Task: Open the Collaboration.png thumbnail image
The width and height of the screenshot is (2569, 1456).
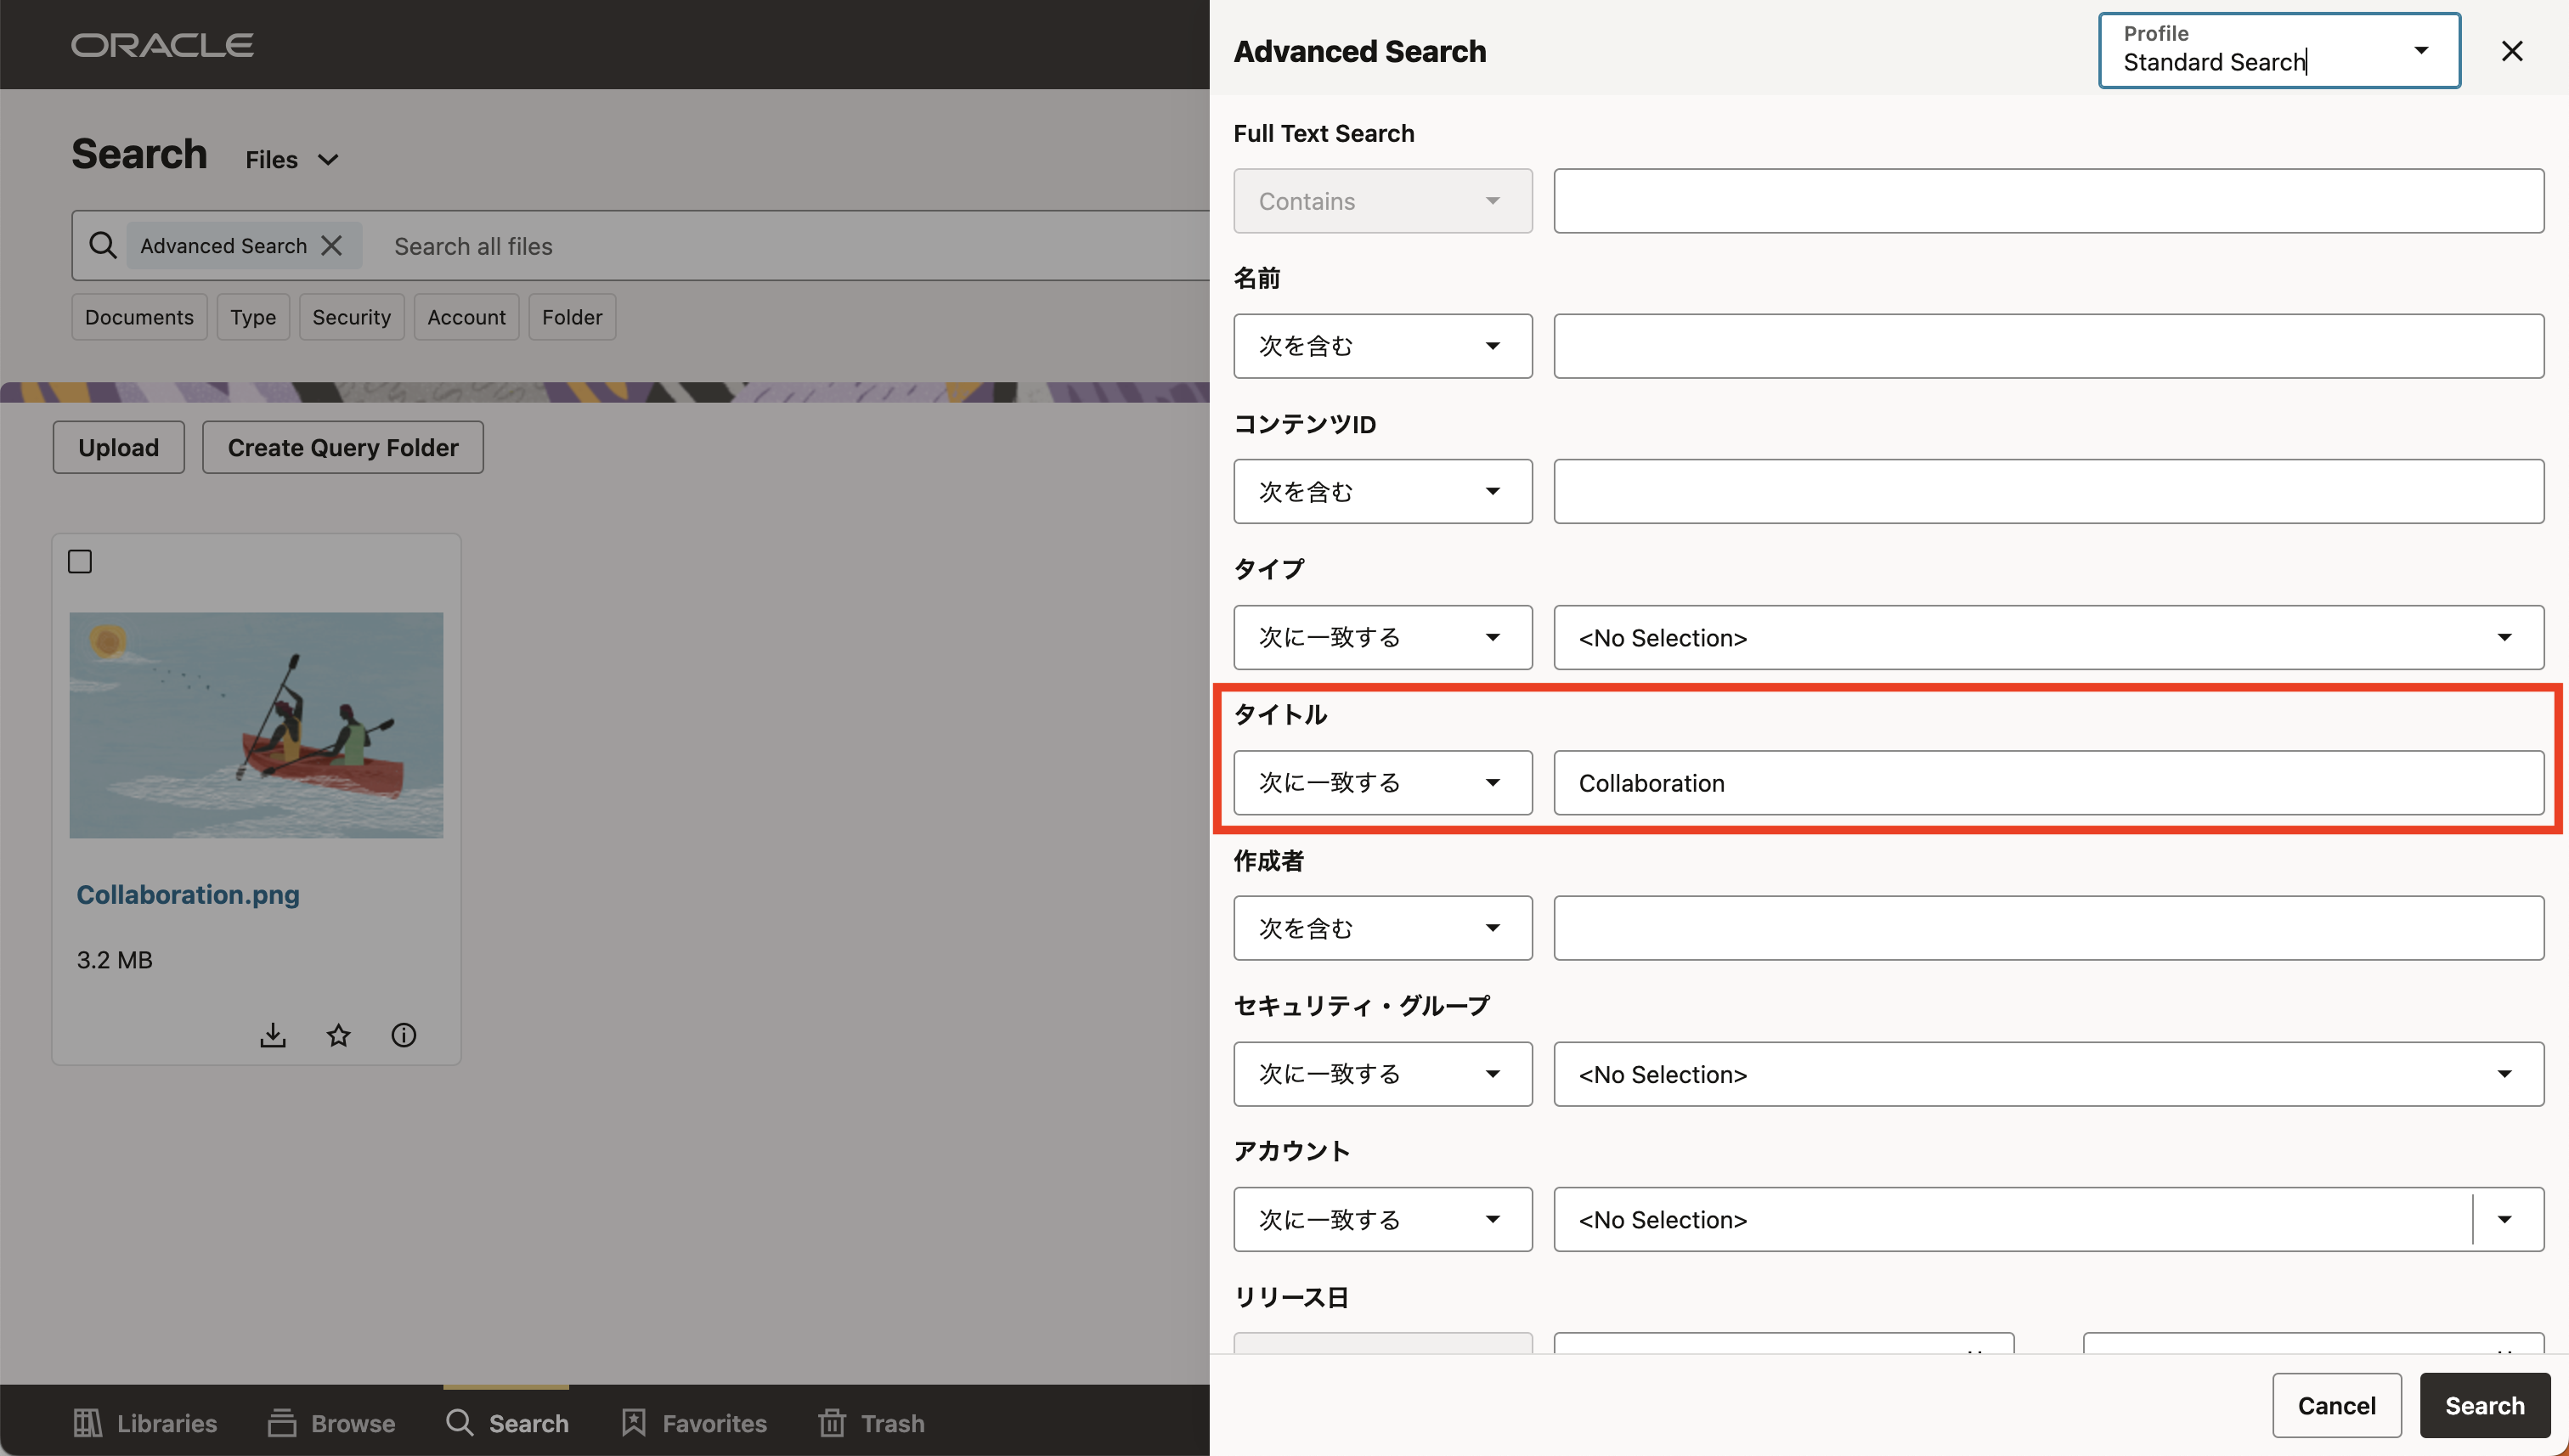Action: (256, 725)
